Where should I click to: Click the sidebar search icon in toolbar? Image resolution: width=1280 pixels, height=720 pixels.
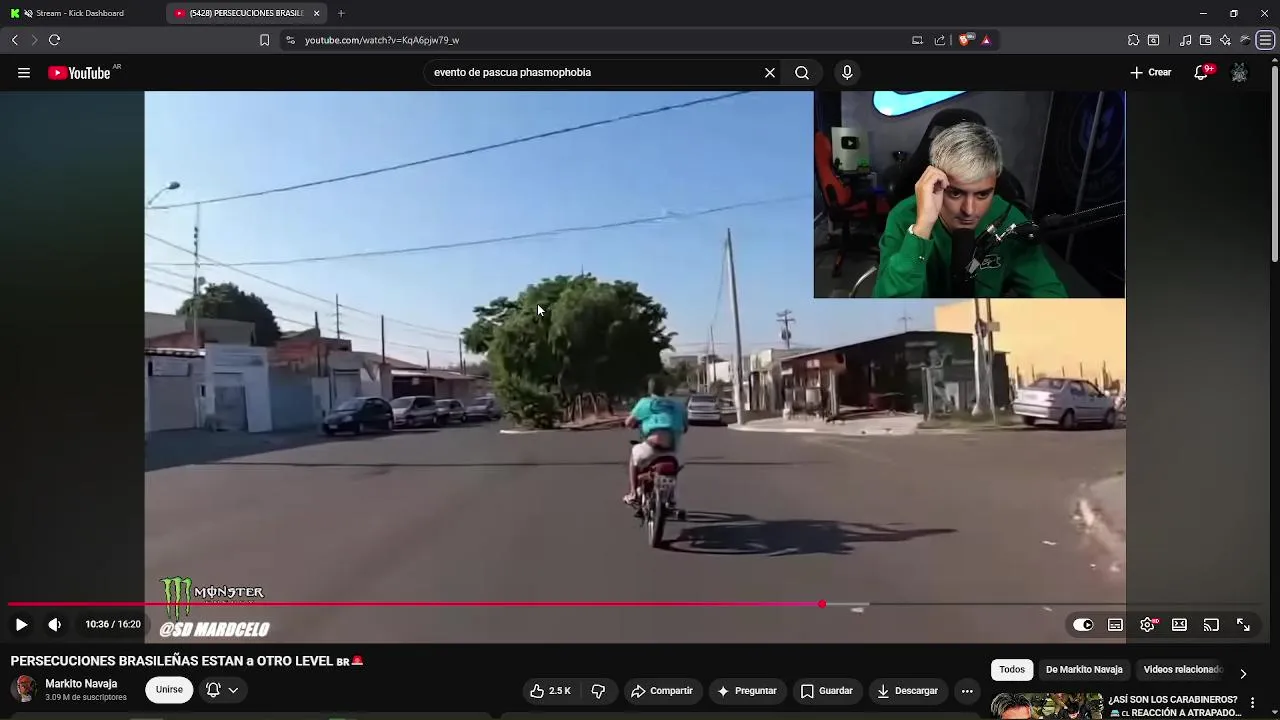pos(1153,40)
